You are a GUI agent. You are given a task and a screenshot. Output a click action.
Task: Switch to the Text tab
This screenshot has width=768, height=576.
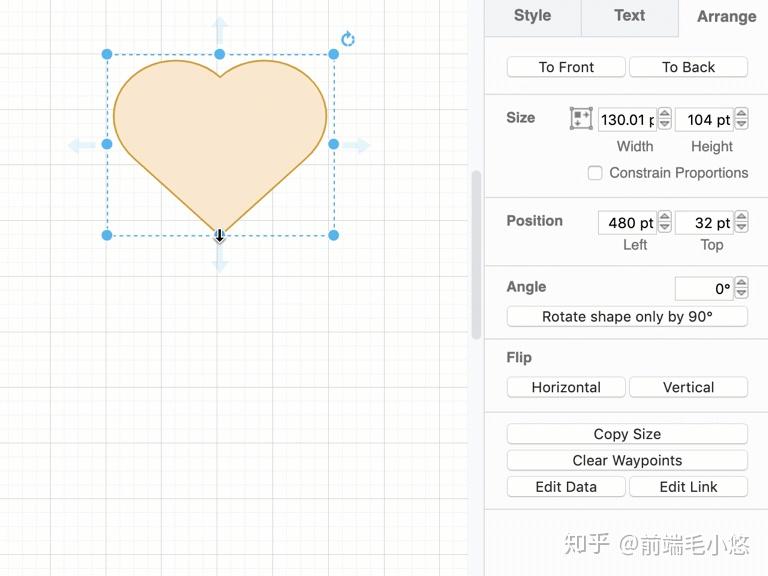629,16
